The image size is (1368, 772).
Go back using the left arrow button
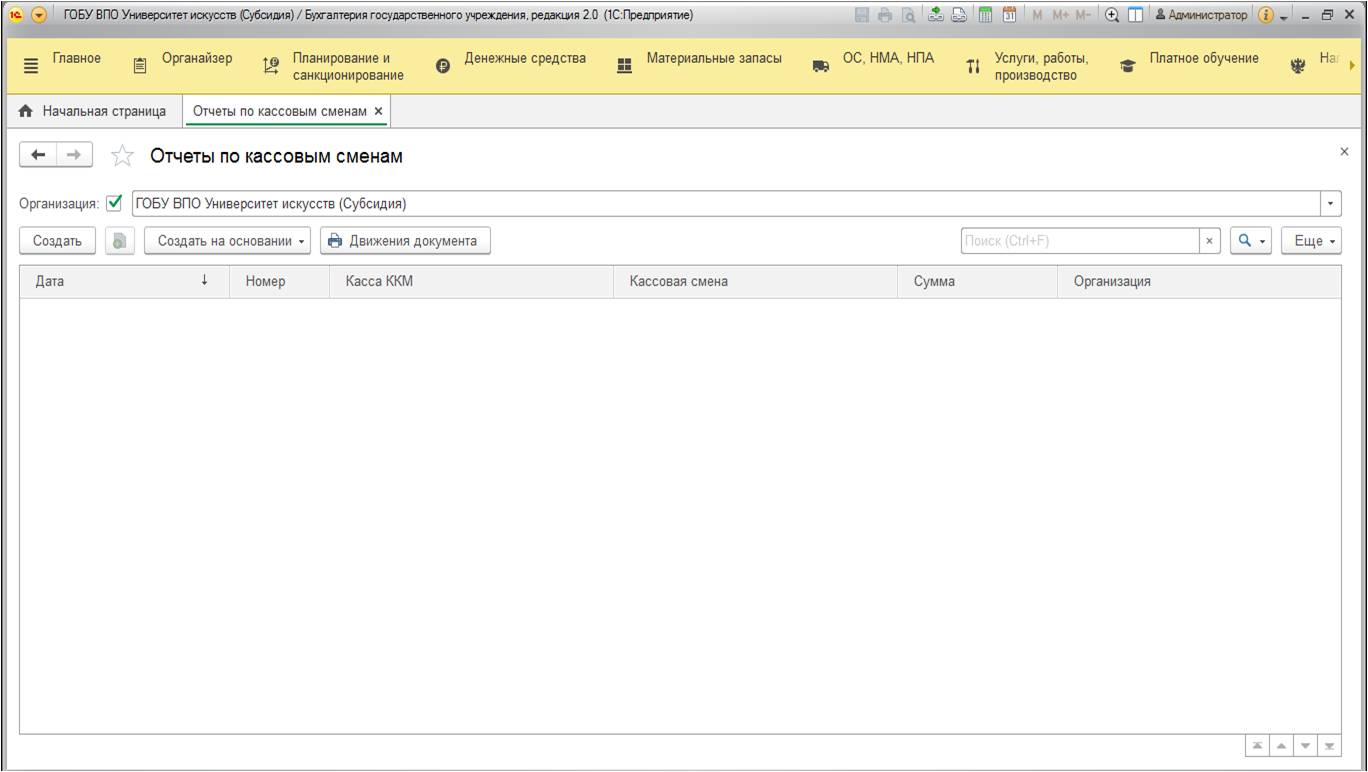[x=39, y=155]
